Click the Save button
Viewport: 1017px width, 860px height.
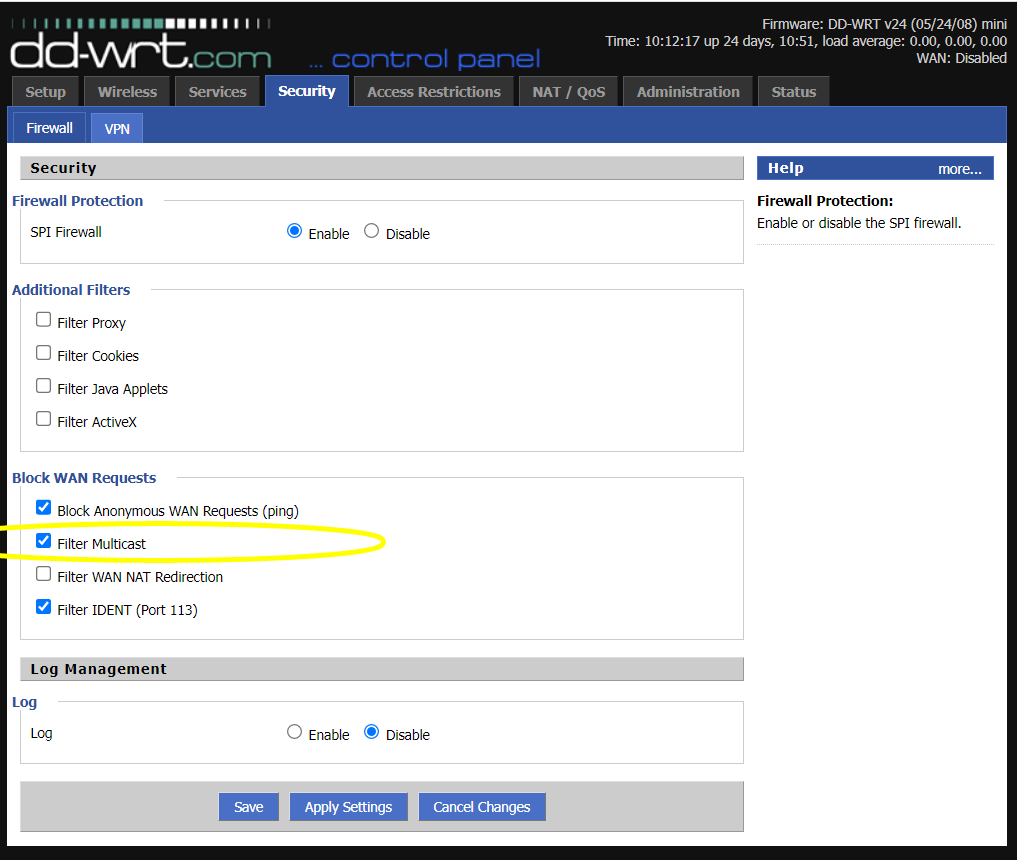(x=248, y=807)
